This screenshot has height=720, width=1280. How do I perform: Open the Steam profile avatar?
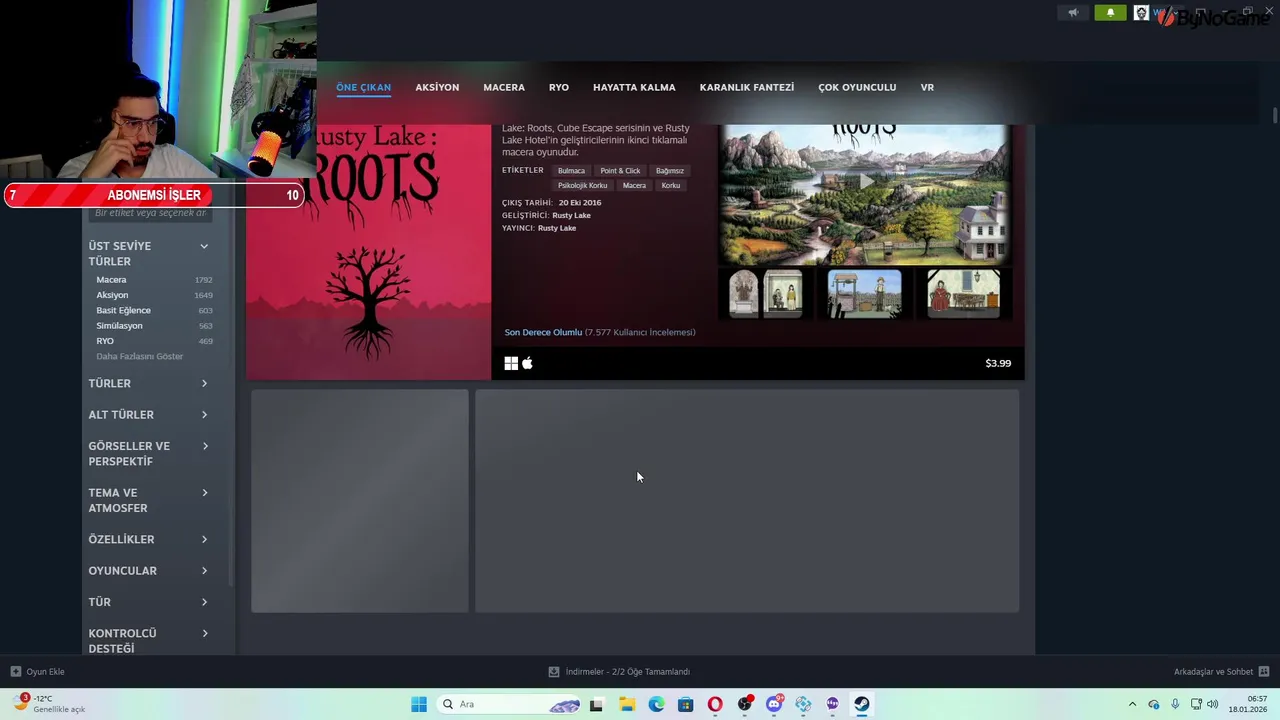click(x=1141, y=13)
